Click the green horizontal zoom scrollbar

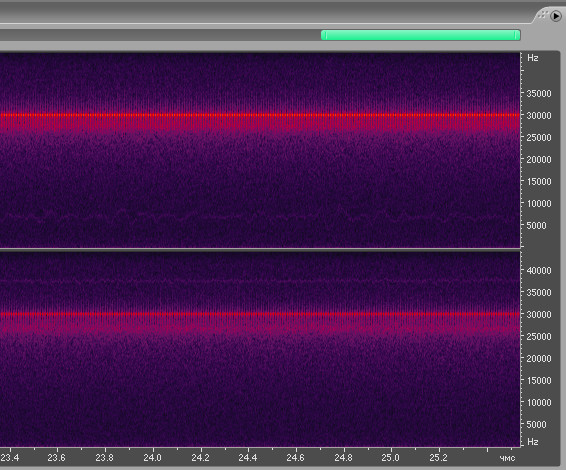pyautogui.click(x=421, y=35)
